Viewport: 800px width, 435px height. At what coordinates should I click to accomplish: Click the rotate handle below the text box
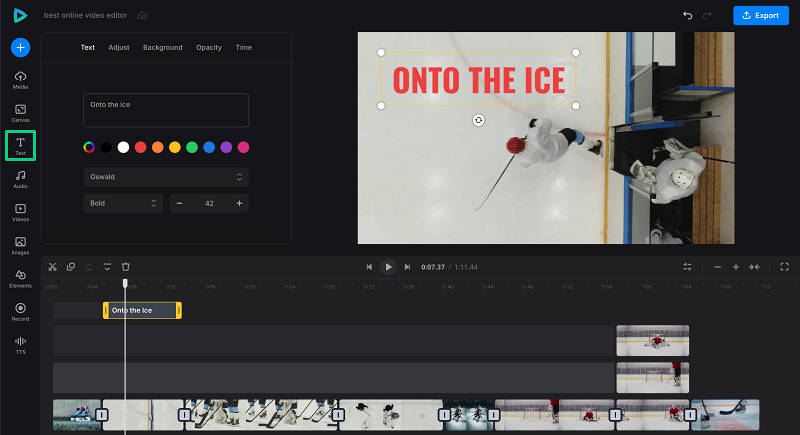tap(478, 120)
